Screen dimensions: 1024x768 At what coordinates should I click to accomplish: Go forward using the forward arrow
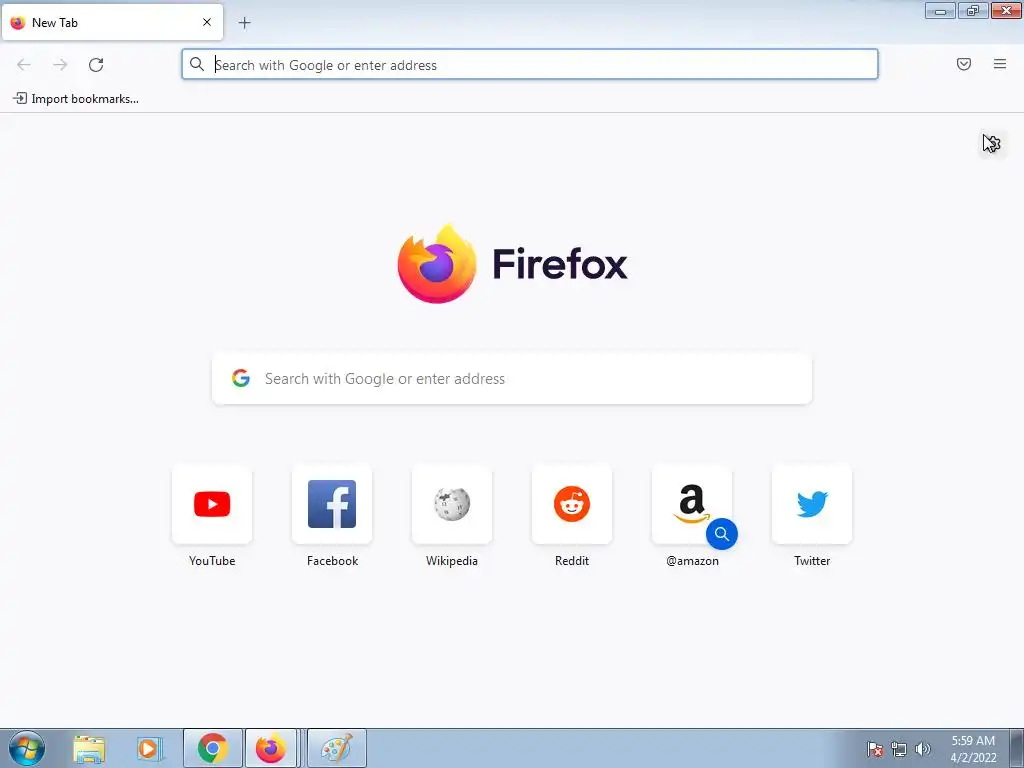click(x=60, y=65)
